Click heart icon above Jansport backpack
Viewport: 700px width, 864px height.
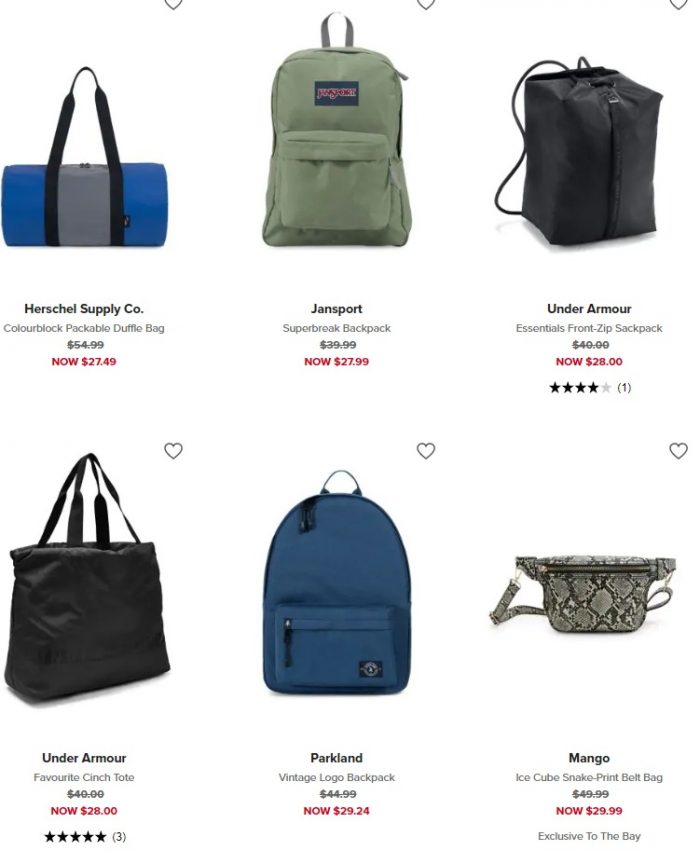click(x=426, y=4)
